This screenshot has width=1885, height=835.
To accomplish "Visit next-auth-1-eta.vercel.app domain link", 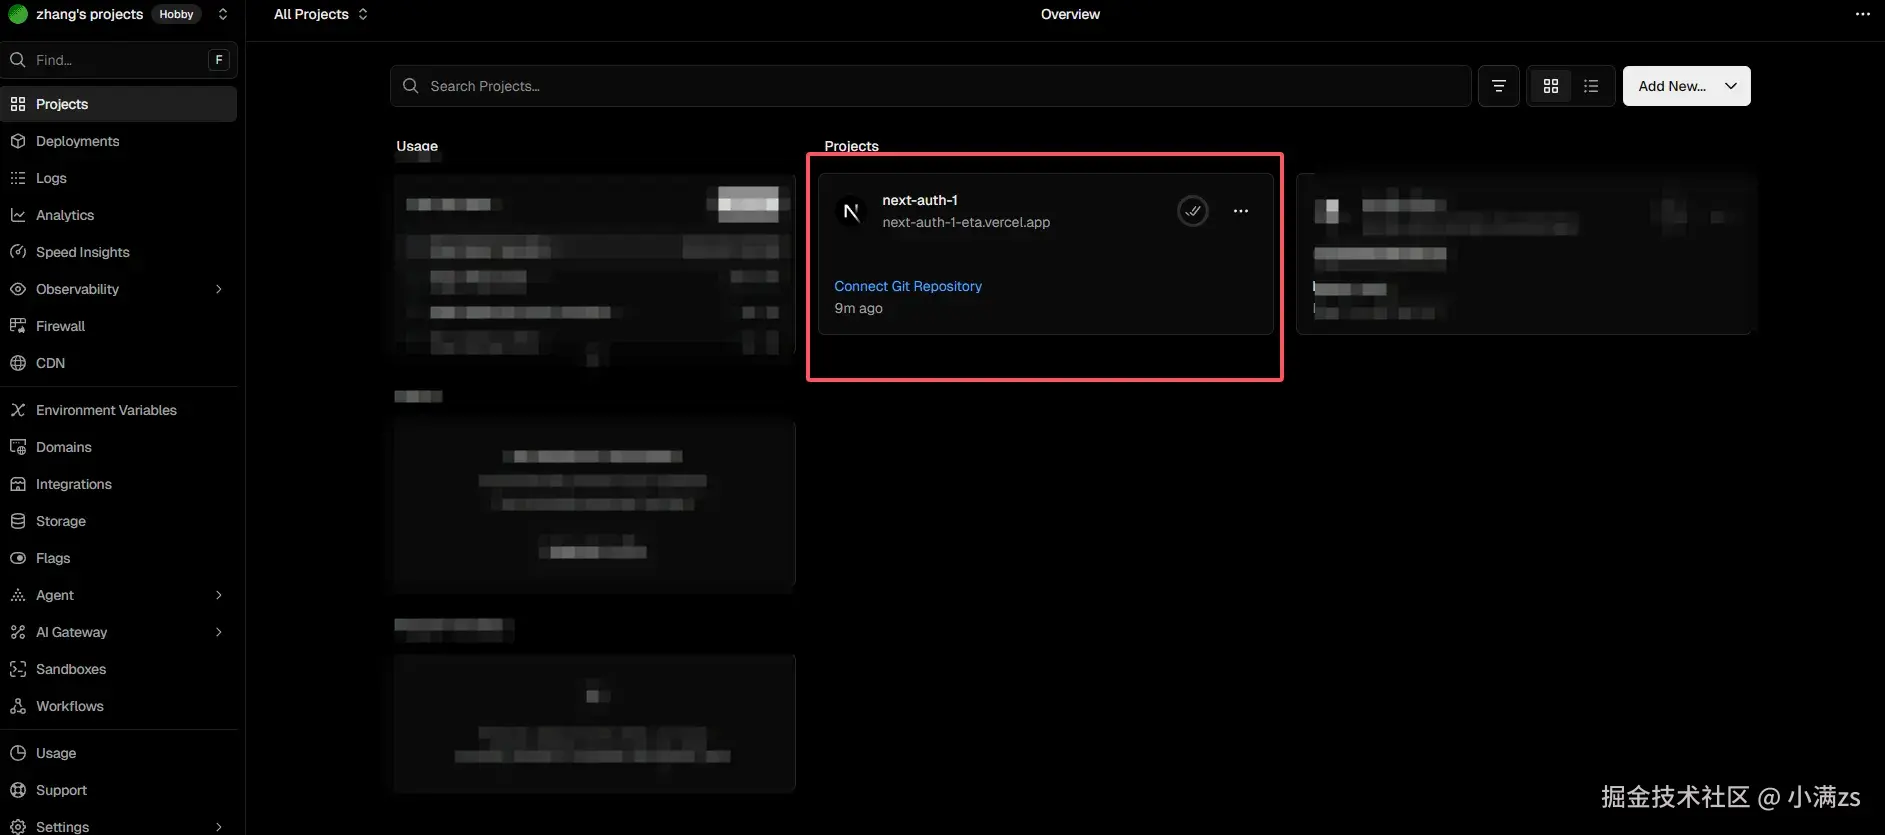I will [966, 222].
